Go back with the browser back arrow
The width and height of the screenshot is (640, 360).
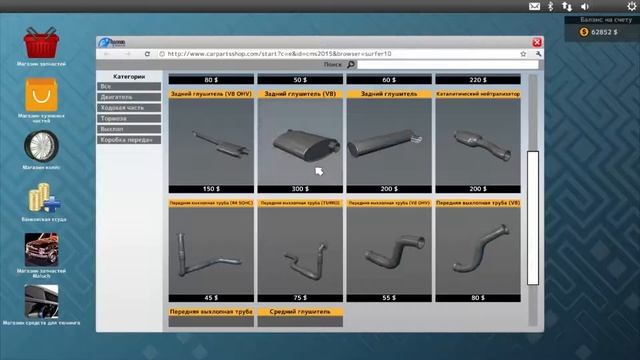107,54
